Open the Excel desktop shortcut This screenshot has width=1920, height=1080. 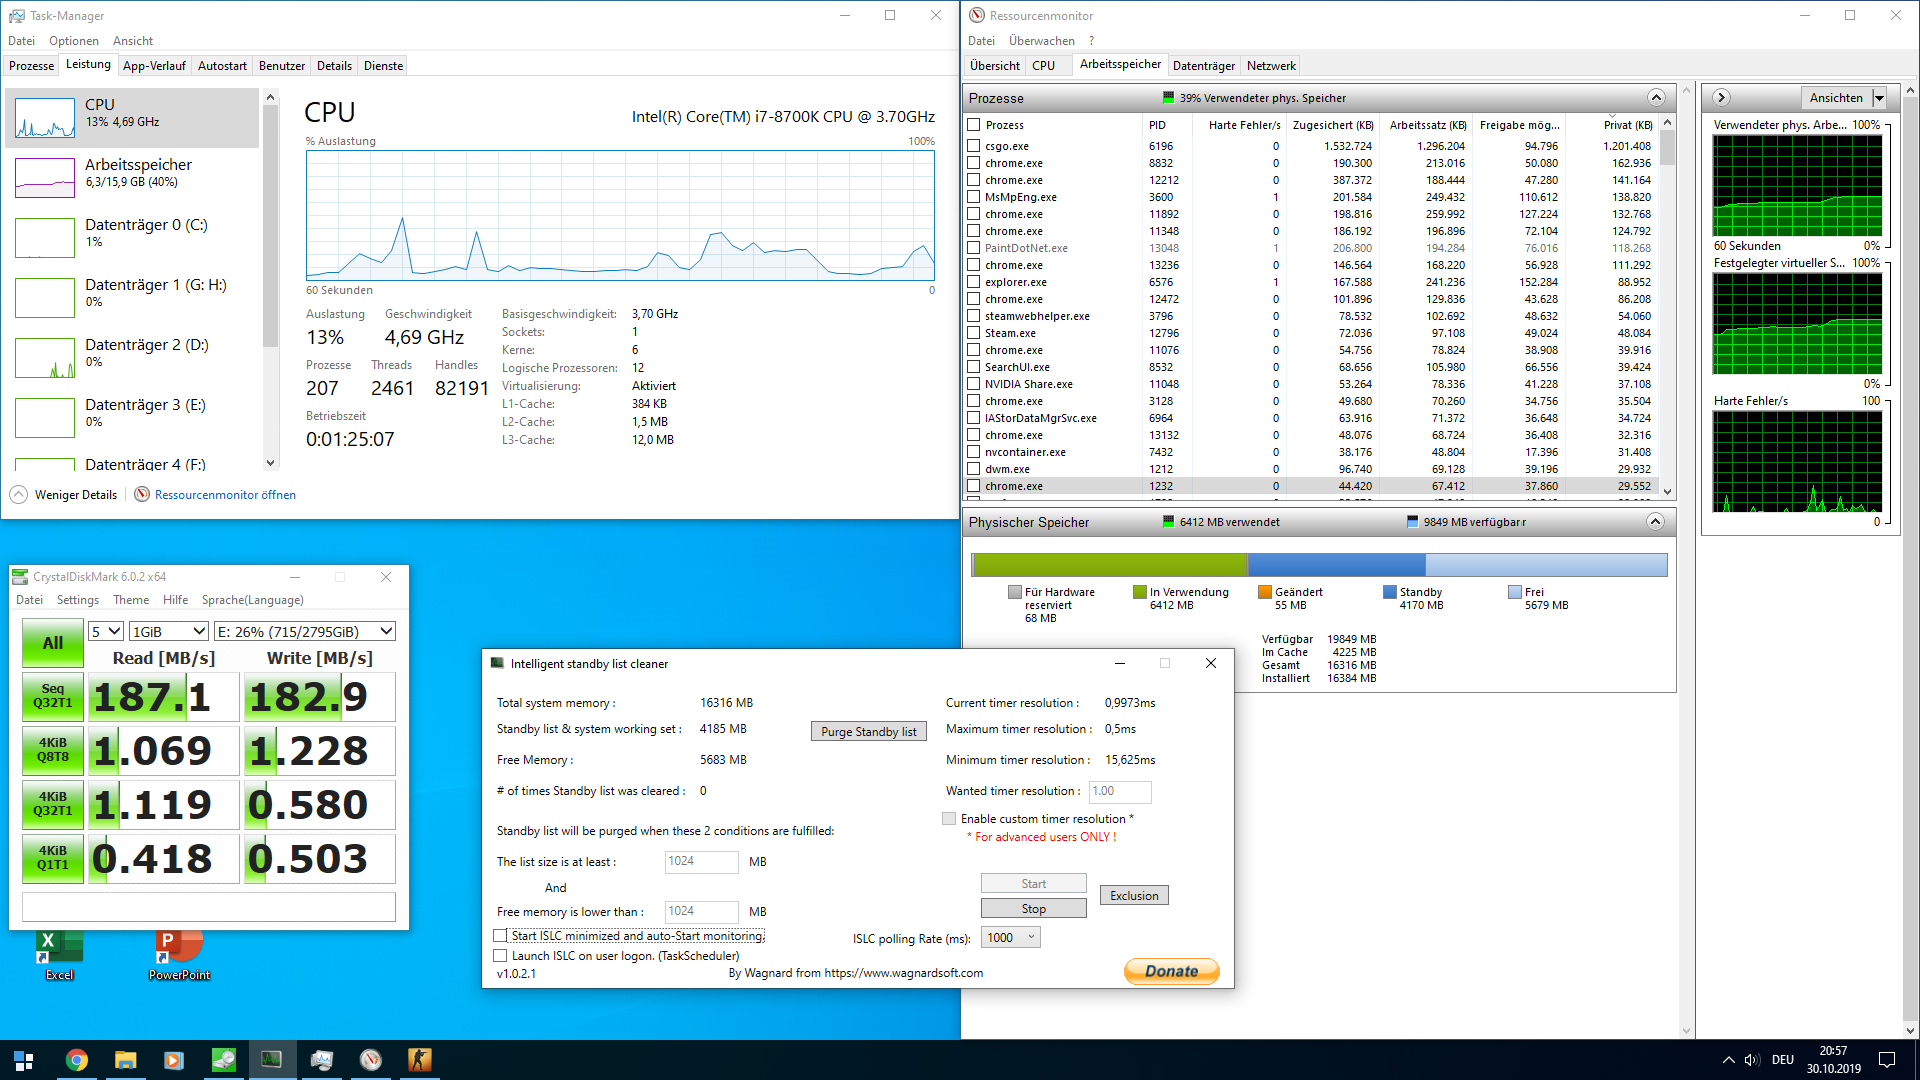tap(59, 953)
